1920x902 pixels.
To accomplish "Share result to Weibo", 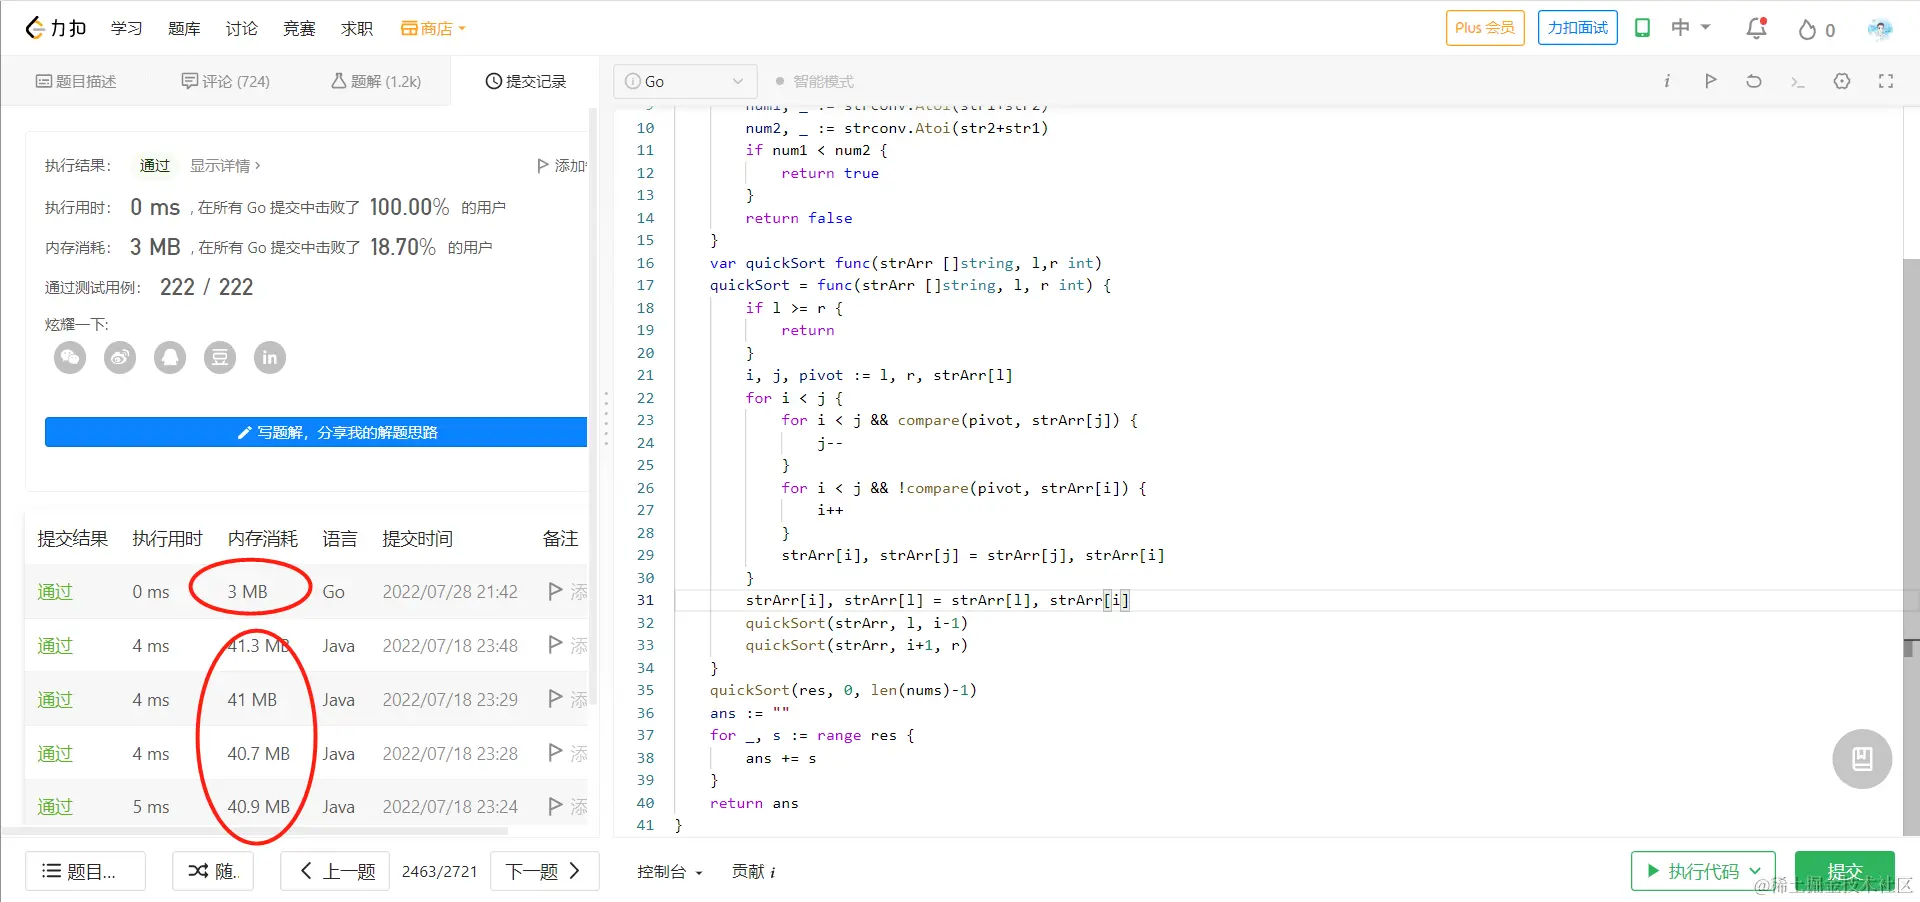I will [120, 357].
